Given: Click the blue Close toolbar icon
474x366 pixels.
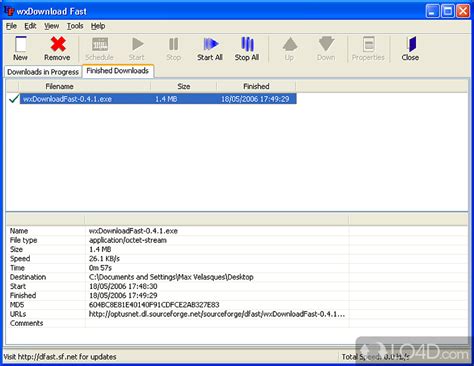Looking at the screenshot, I should 411,44.
